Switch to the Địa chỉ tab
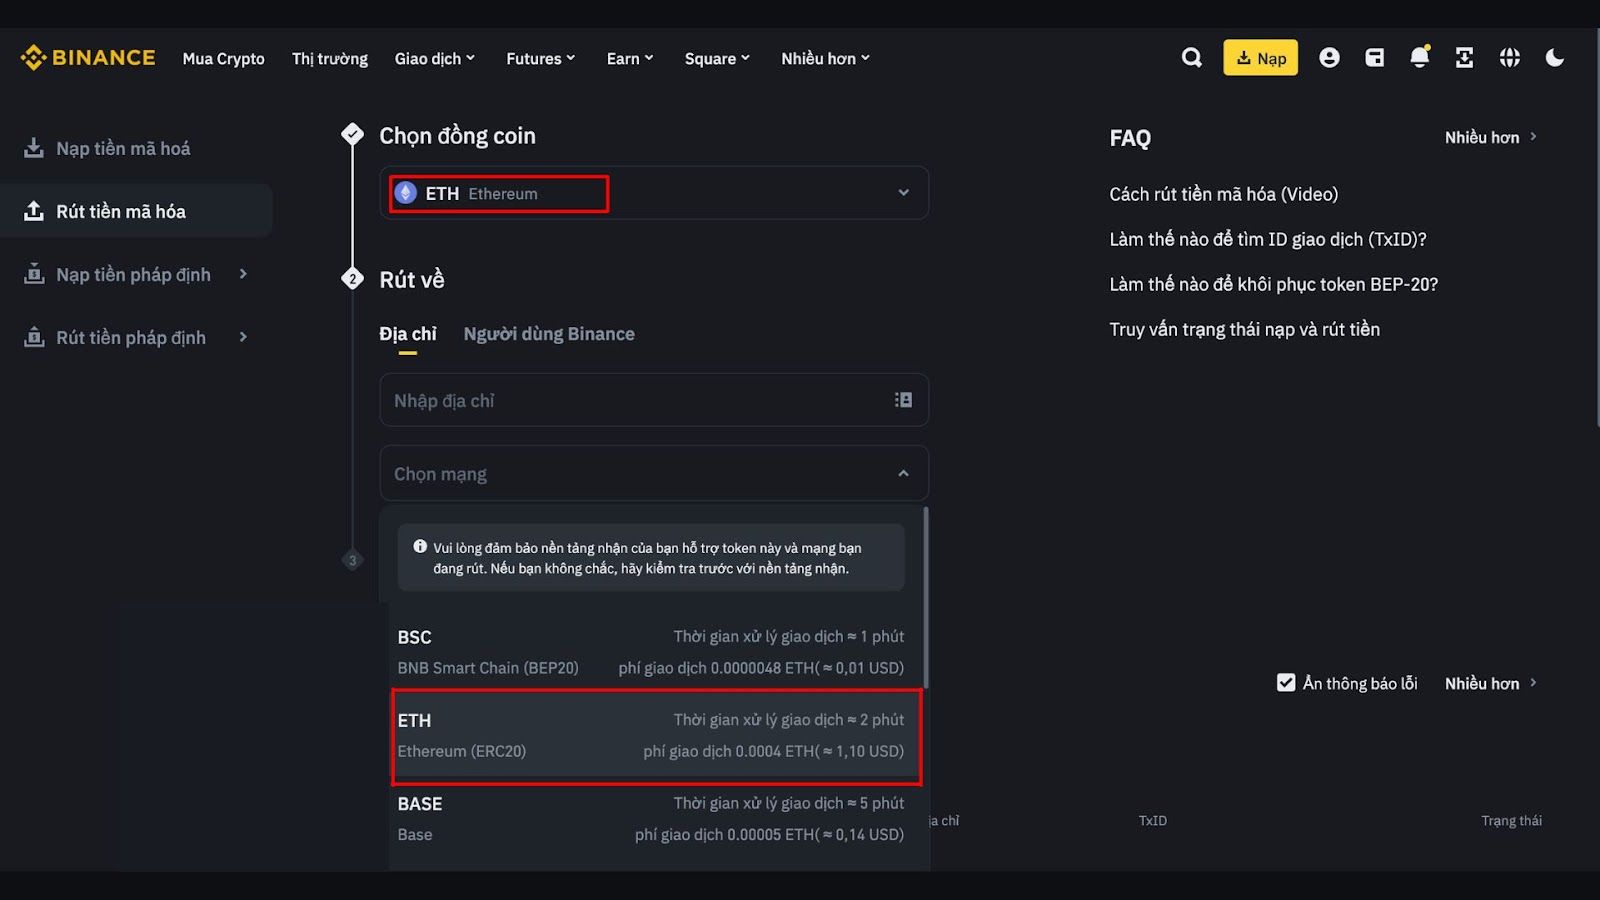The image size is (1600, 900). [x=408, y=334]
